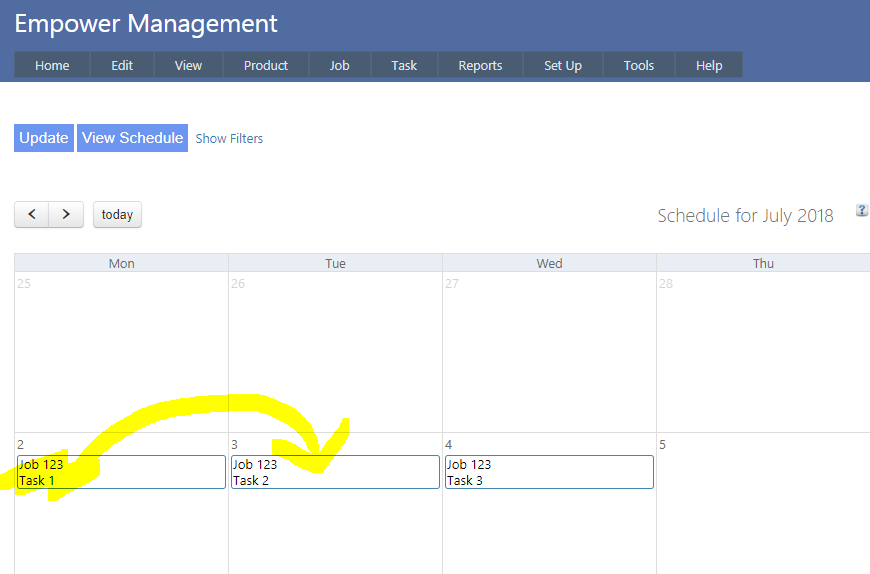Open the Reports menu
Screen dimensions: 870x574
point(480,65)
